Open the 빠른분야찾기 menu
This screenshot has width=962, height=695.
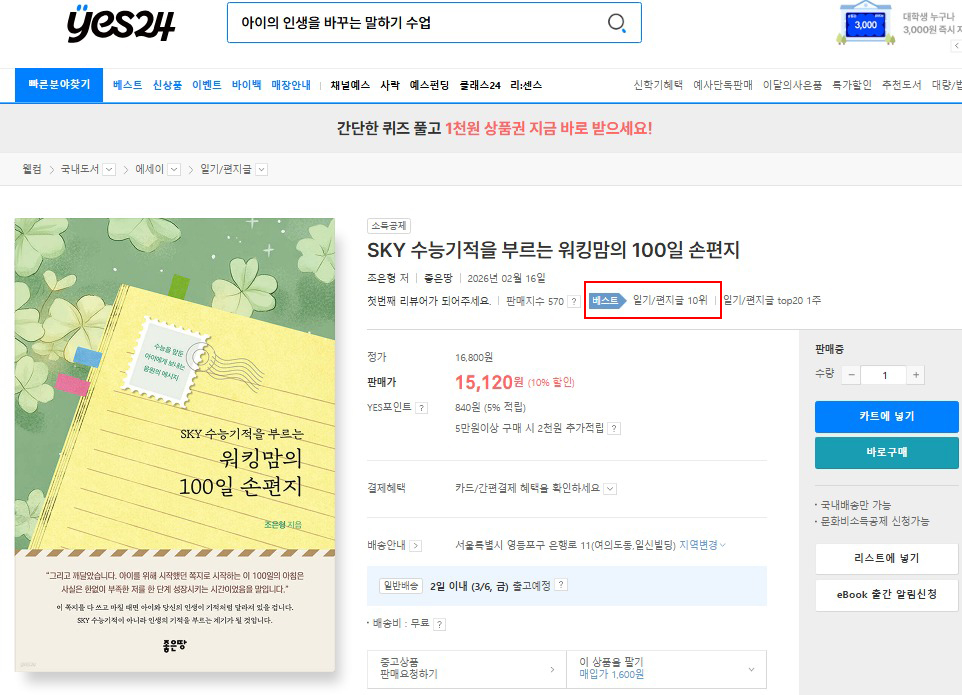point(59,85)
